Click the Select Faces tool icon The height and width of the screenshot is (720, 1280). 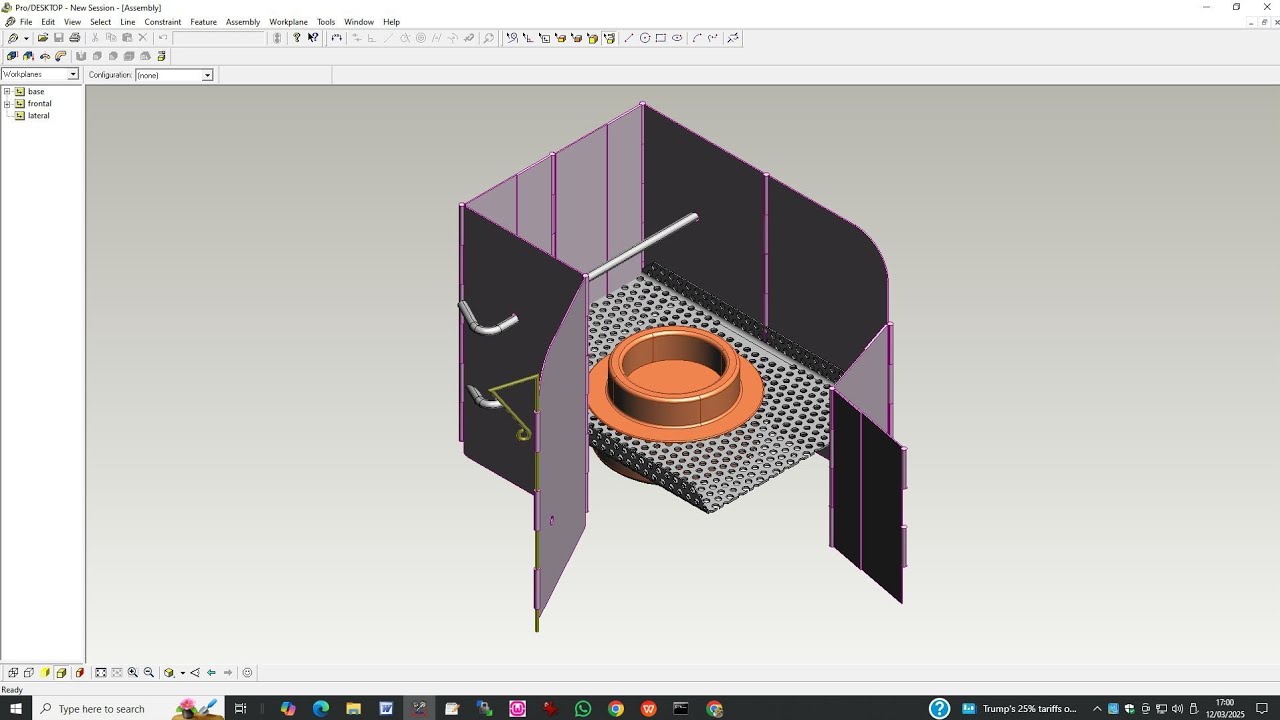click(576, 38)
